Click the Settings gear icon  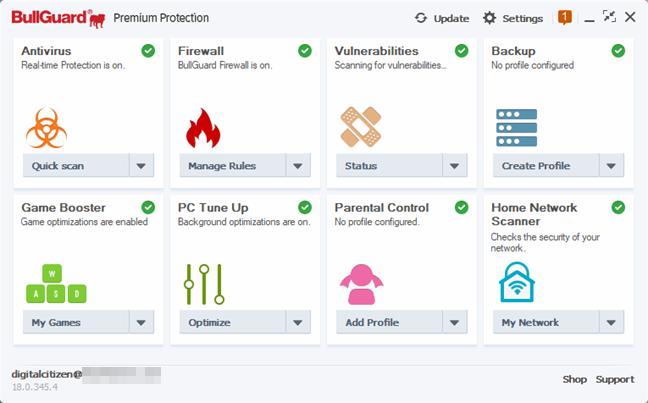489,18
